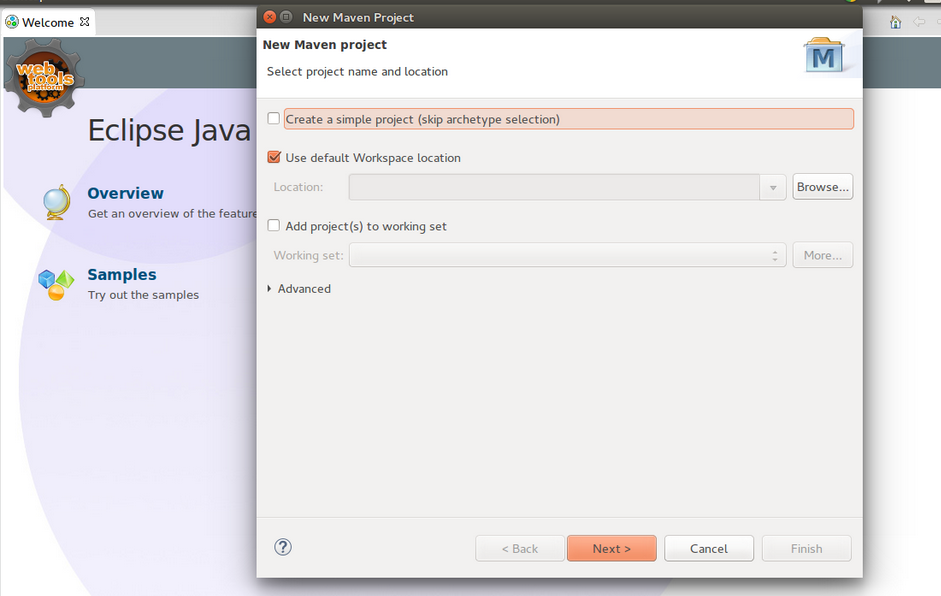Viewport: 941px width, 596px height.
Task: Open the Location dropdown arrow
Action: pyautogui.click(x=773, y=187)
